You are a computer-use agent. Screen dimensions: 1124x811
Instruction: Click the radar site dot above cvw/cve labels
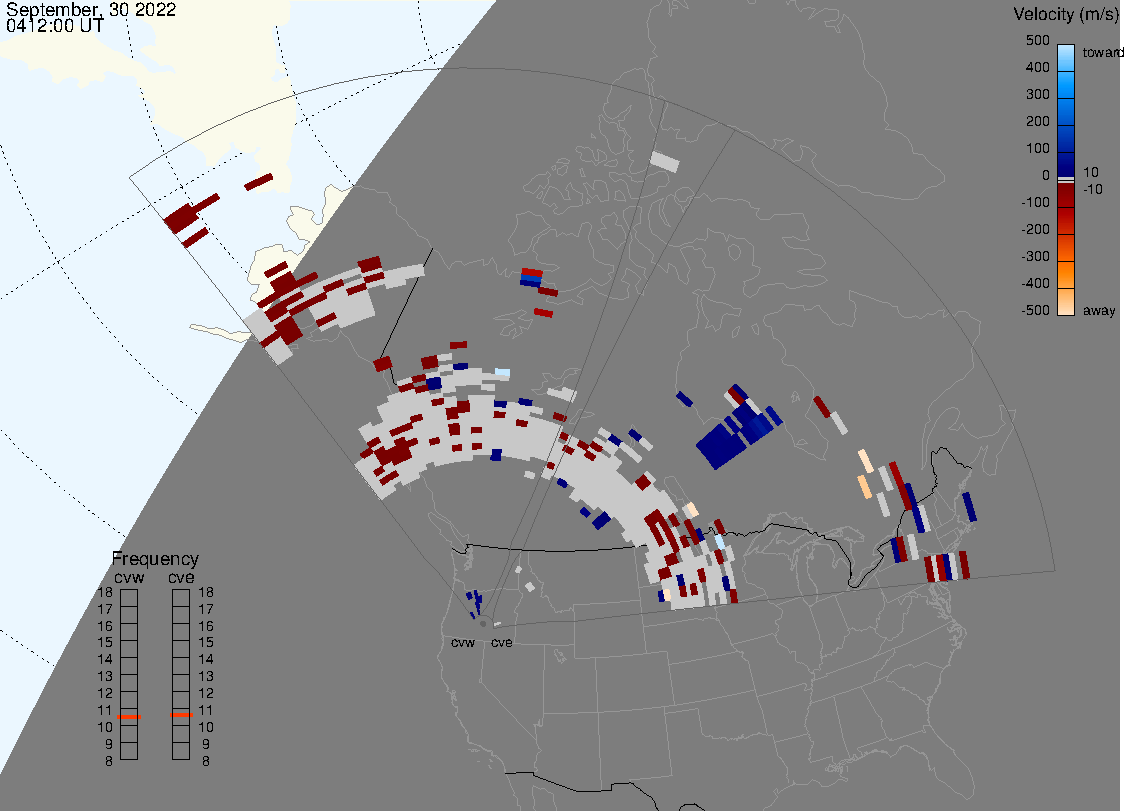coord(483,624)
